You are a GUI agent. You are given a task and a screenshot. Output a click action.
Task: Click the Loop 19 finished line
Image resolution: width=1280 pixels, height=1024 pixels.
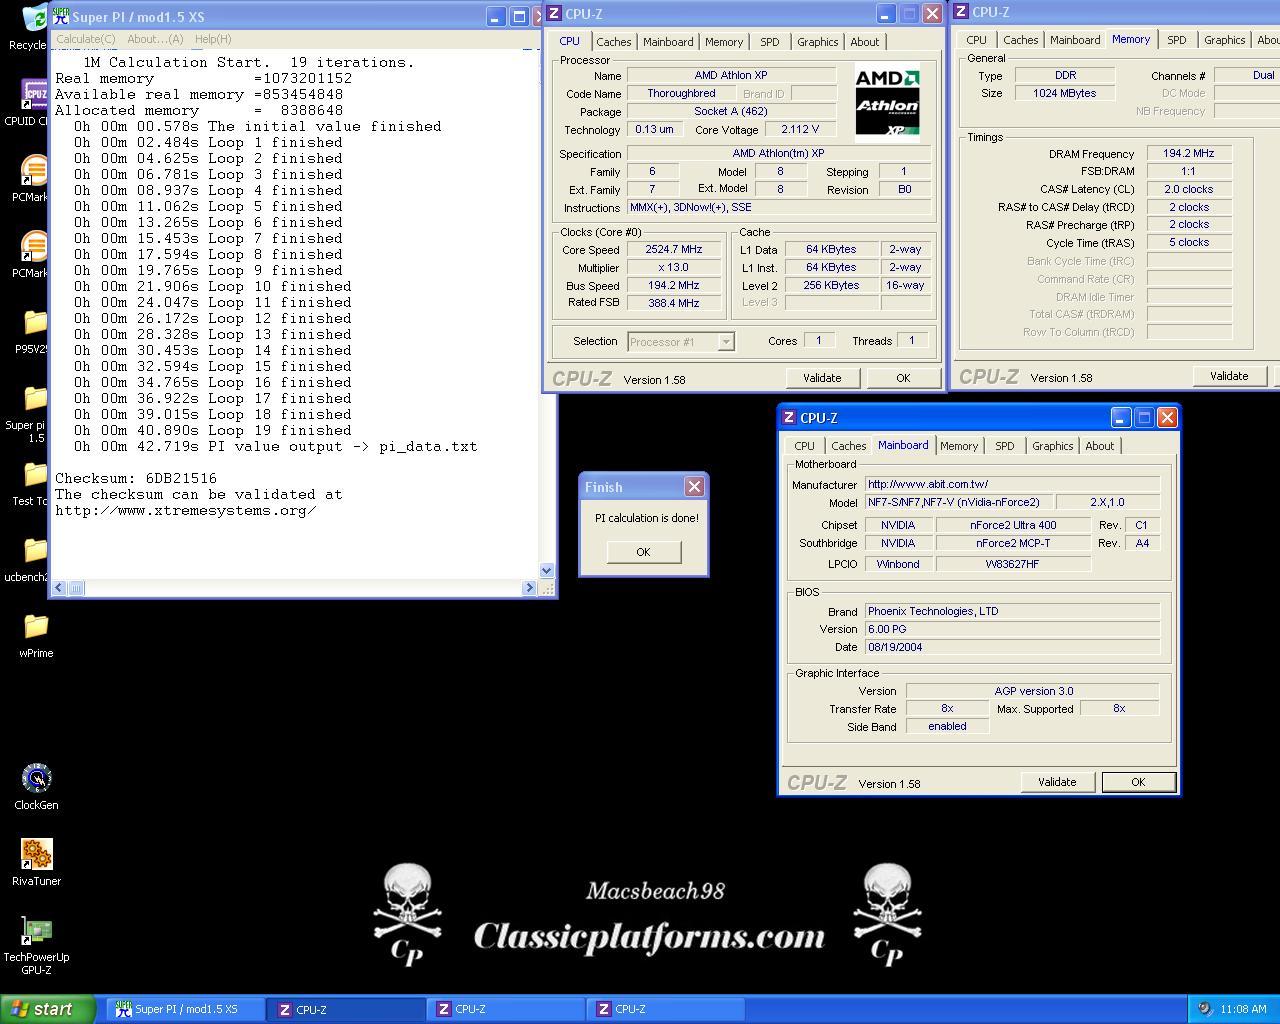click(x=212, y=430)
